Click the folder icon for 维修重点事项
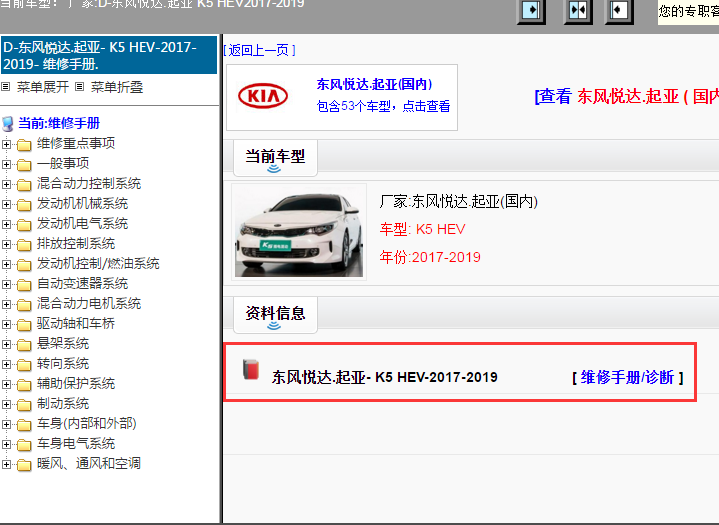Viewport: 719px width, 525px height. (24, 145)
